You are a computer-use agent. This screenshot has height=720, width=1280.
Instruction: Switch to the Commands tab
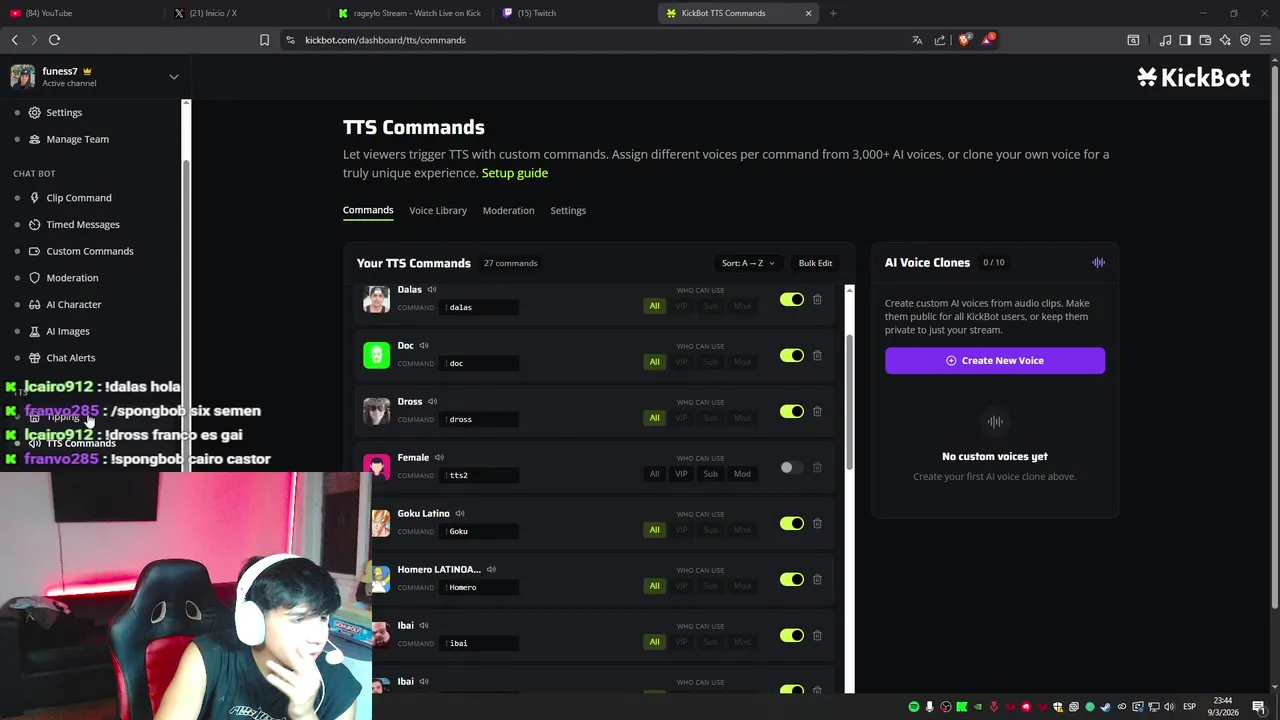pos(368,210)
